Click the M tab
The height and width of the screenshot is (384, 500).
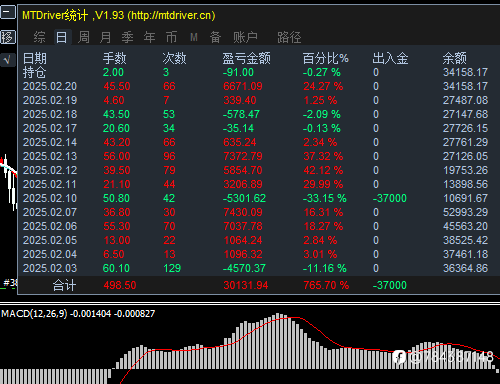pyautogui.click(x=194, y=37)
